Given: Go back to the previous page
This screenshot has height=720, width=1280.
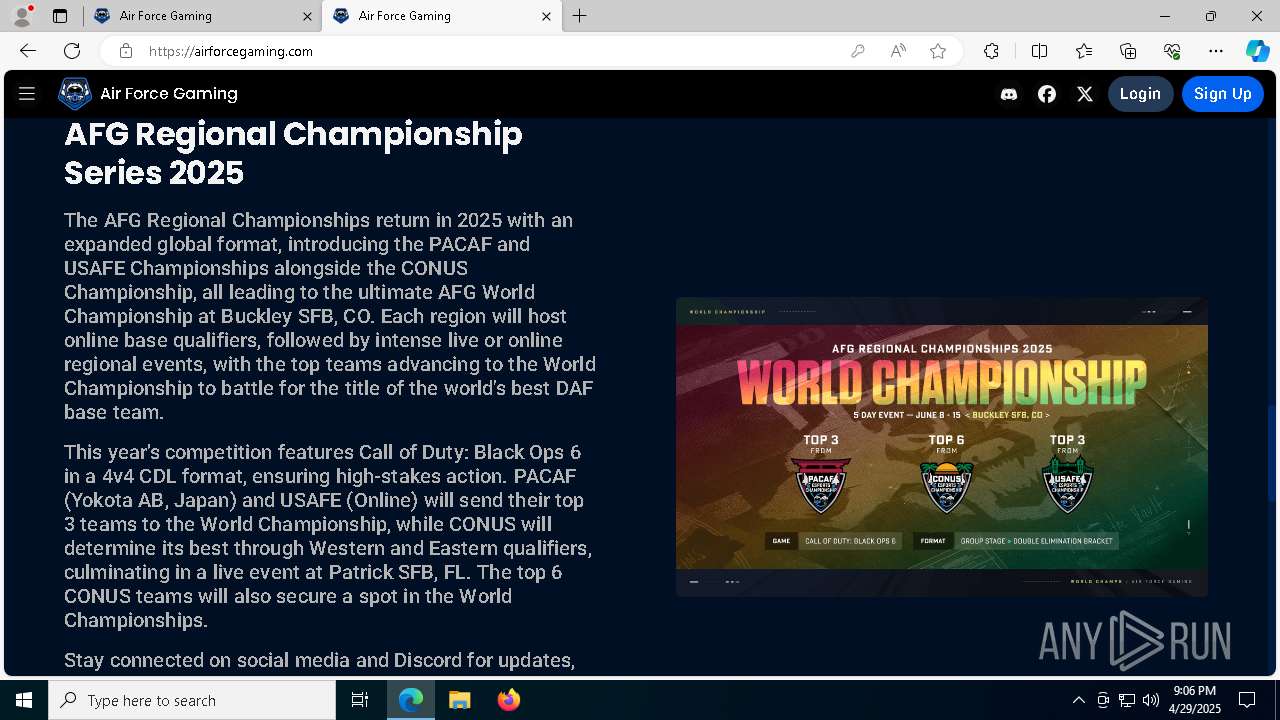Looking at the screenshot, I should tap(28, 51).
